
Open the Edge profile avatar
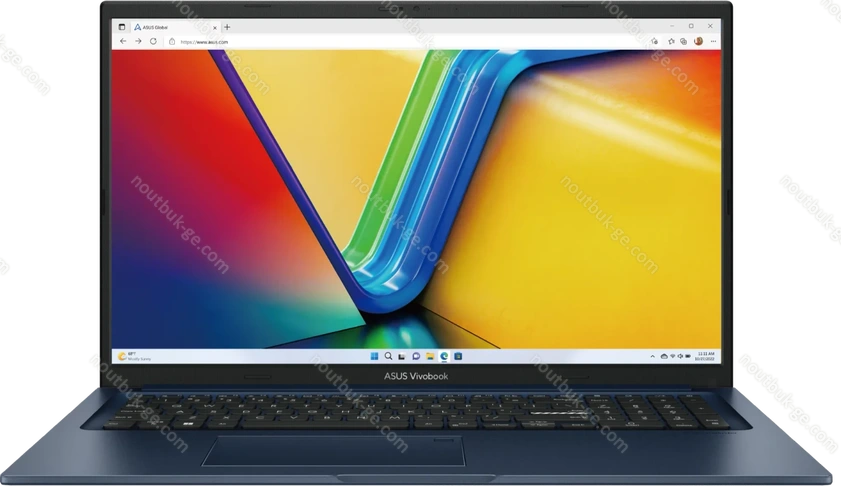(698, 41)
